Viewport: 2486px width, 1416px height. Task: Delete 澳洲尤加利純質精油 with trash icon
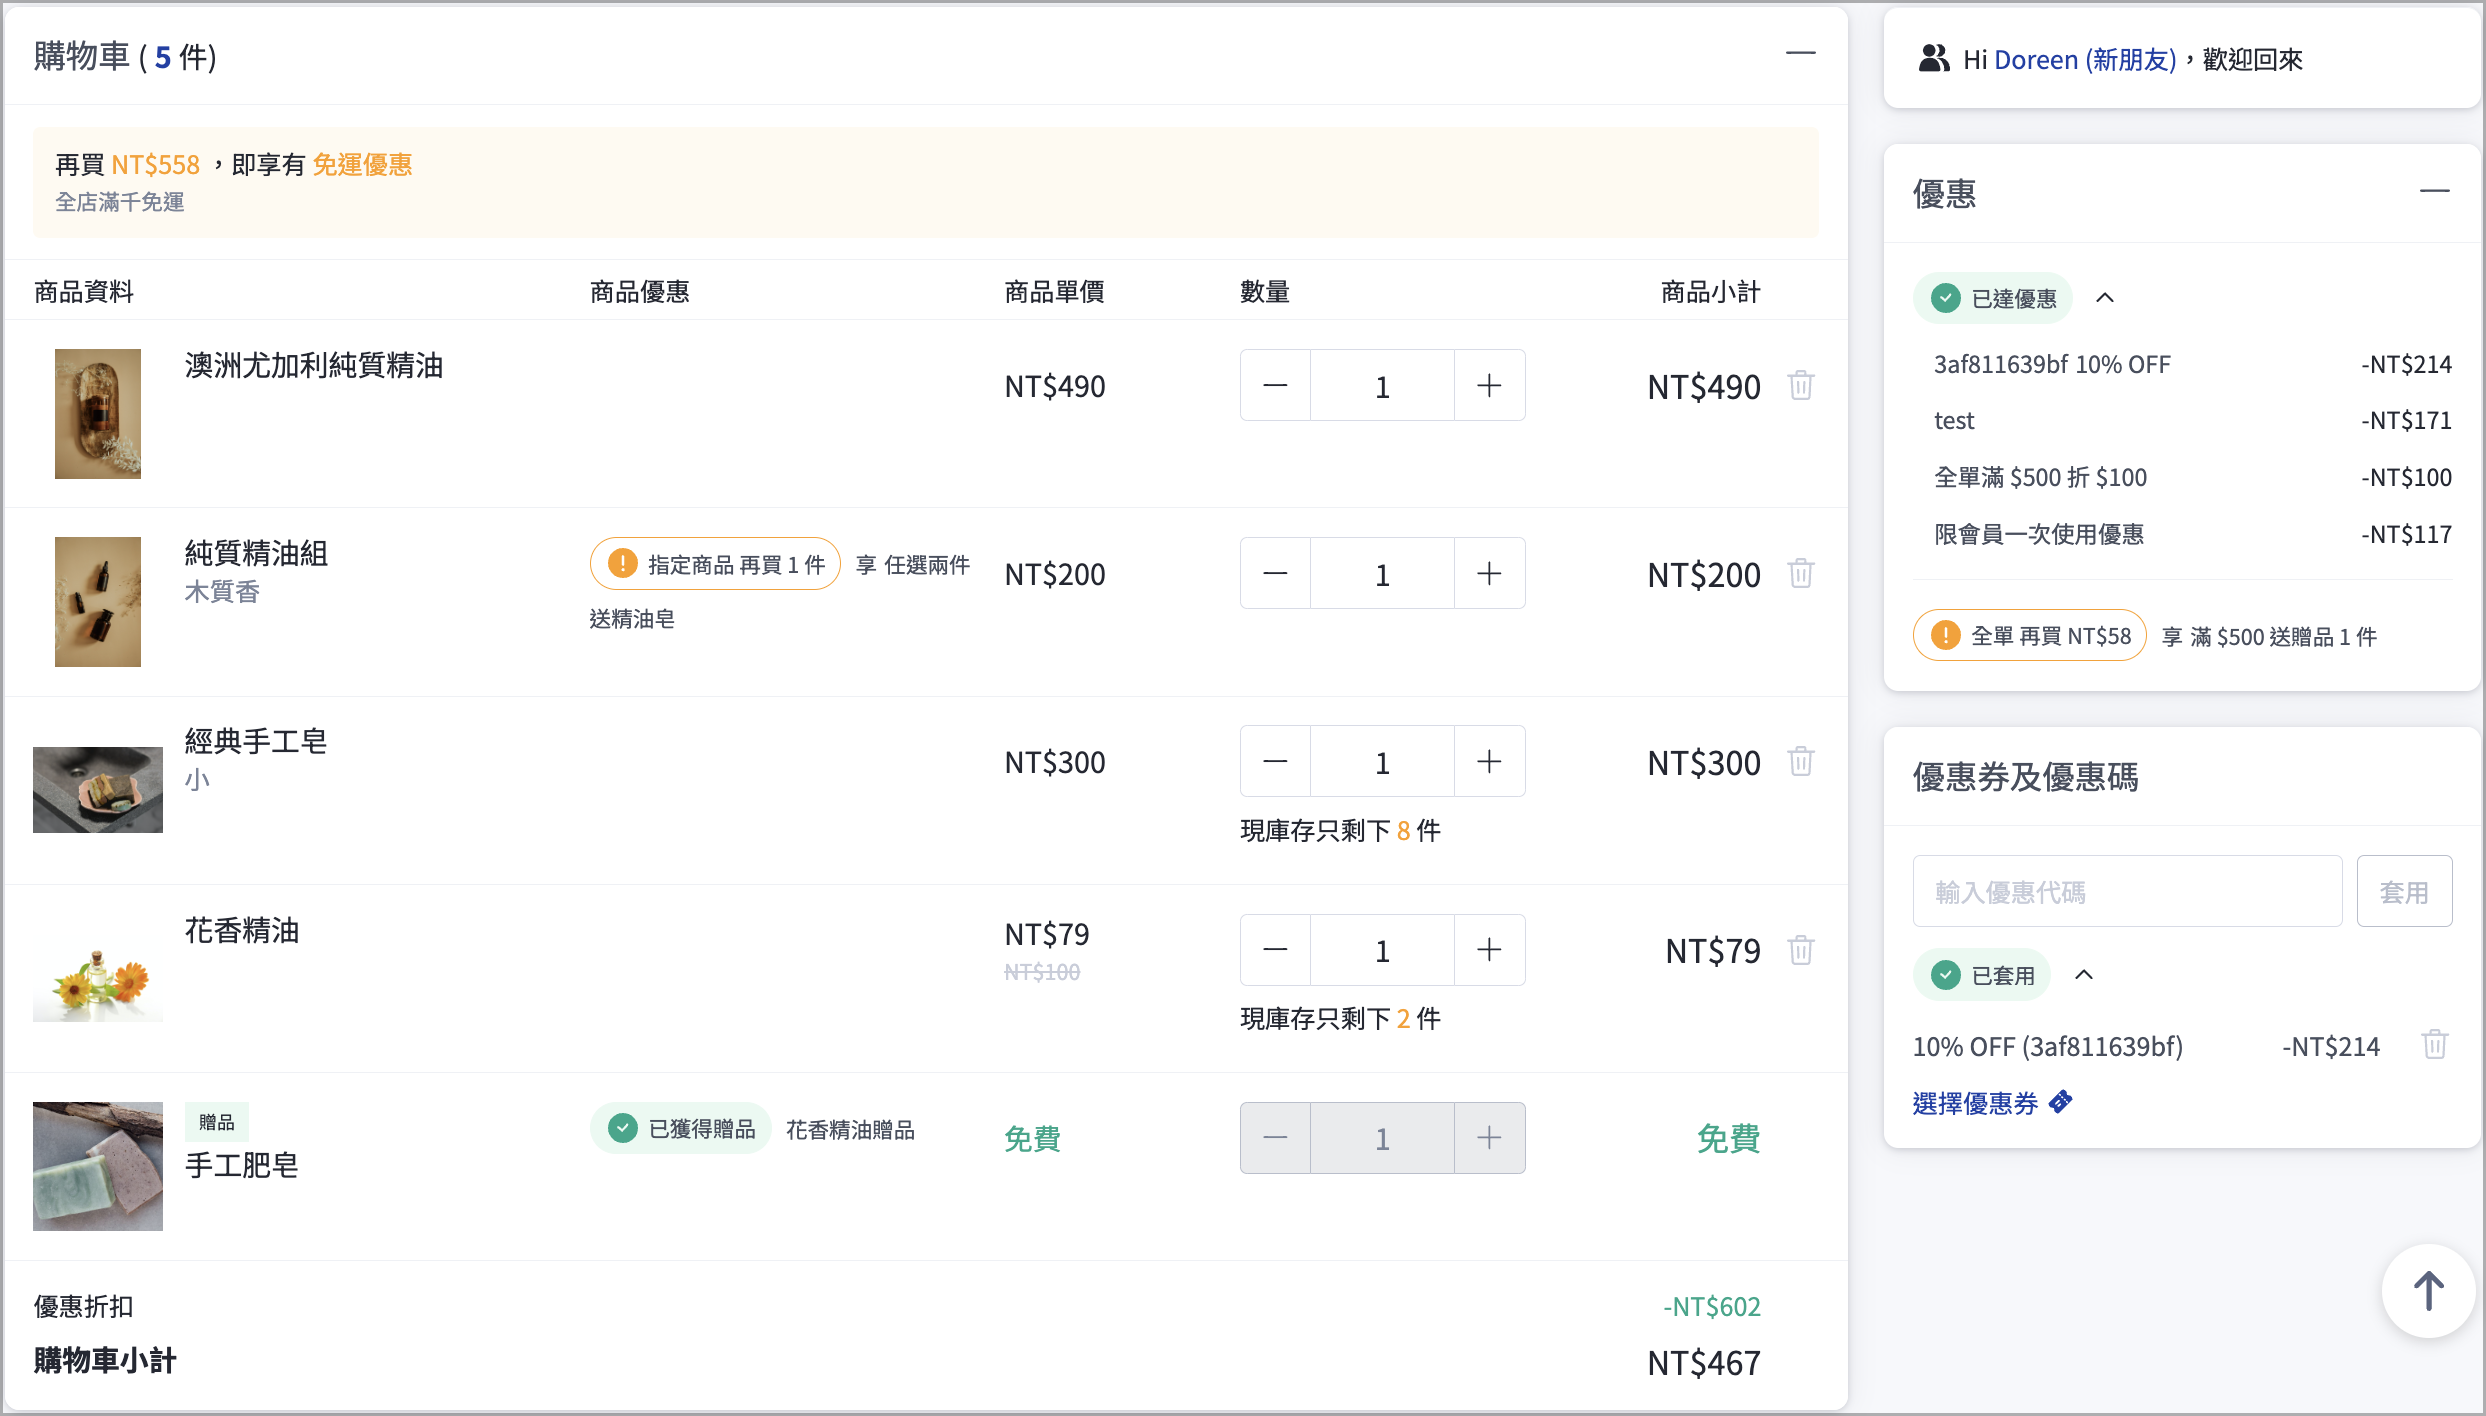pyautogui.click(x=1800, y=386)
